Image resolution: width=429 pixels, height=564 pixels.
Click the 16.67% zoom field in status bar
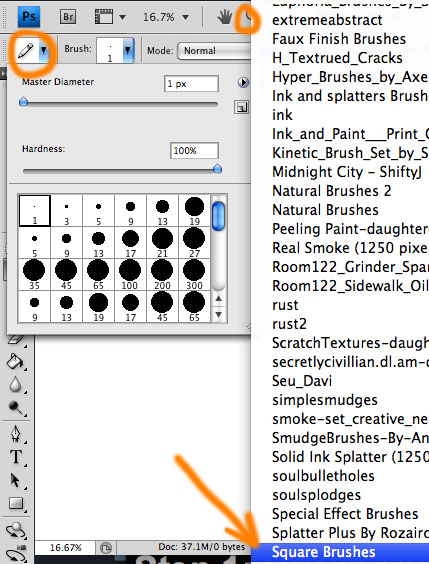tap(66, 547)
